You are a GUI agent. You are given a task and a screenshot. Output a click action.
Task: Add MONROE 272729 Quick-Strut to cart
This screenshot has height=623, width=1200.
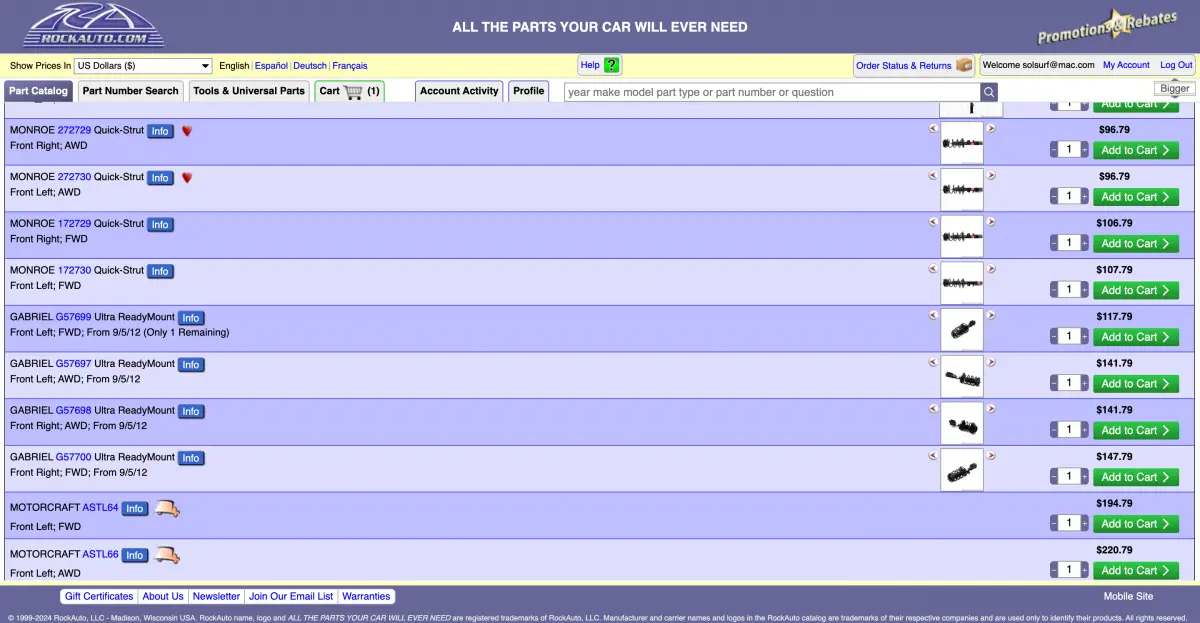[1135, 150]
